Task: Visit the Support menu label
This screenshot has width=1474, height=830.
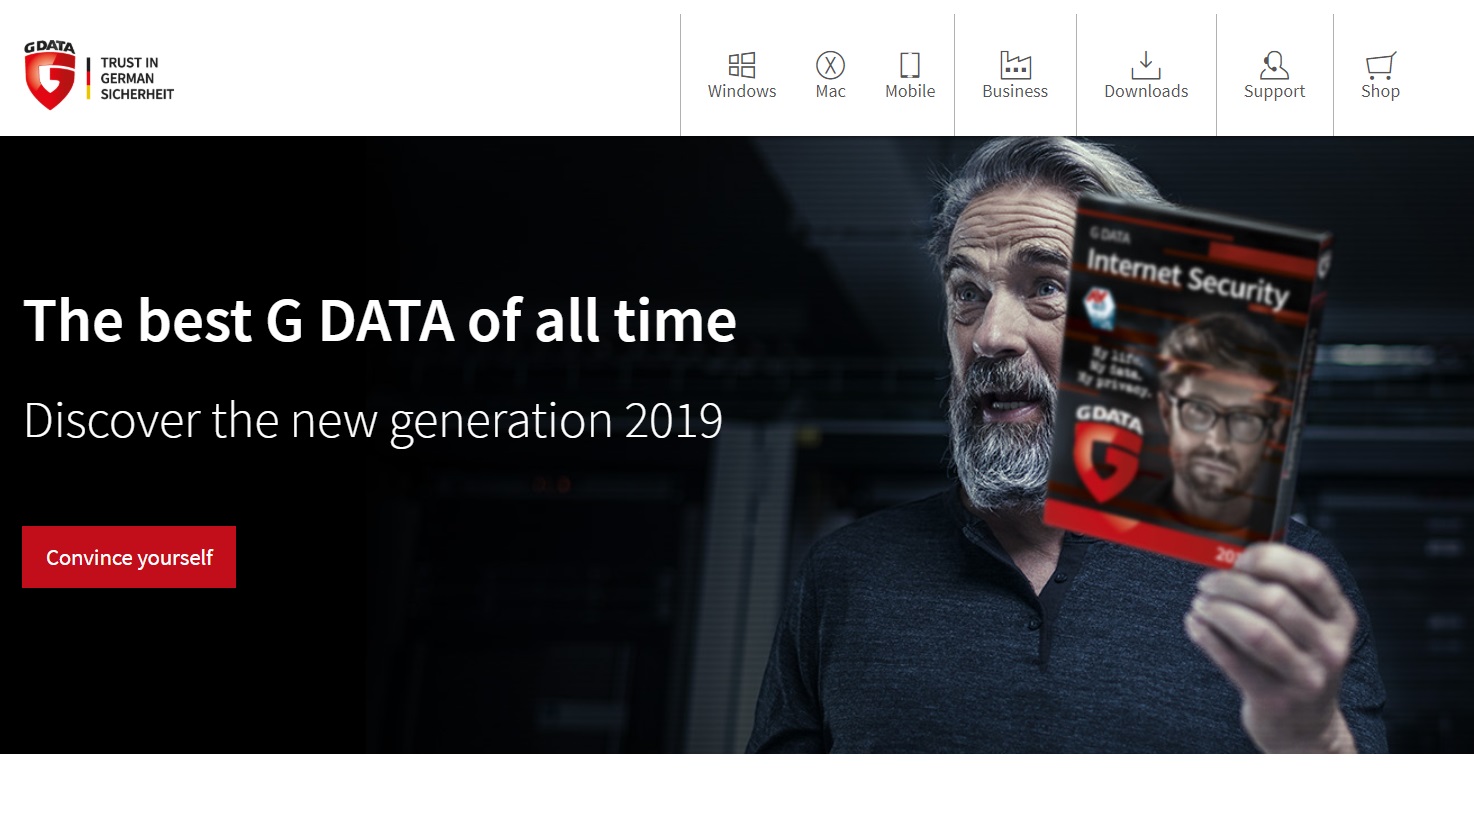Action: click(x=1274, y=91)
